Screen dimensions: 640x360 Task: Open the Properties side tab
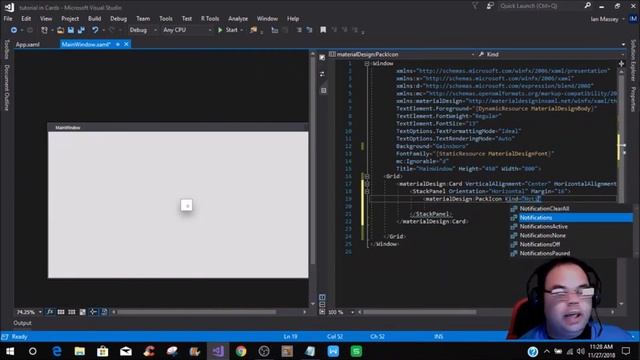pos(633,99)
